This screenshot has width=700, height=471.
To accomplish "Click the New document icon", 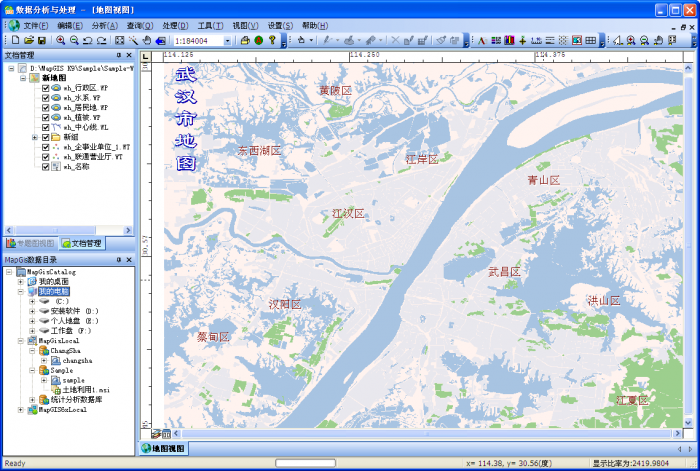I will pyautogui.click(x=15, y=40).
